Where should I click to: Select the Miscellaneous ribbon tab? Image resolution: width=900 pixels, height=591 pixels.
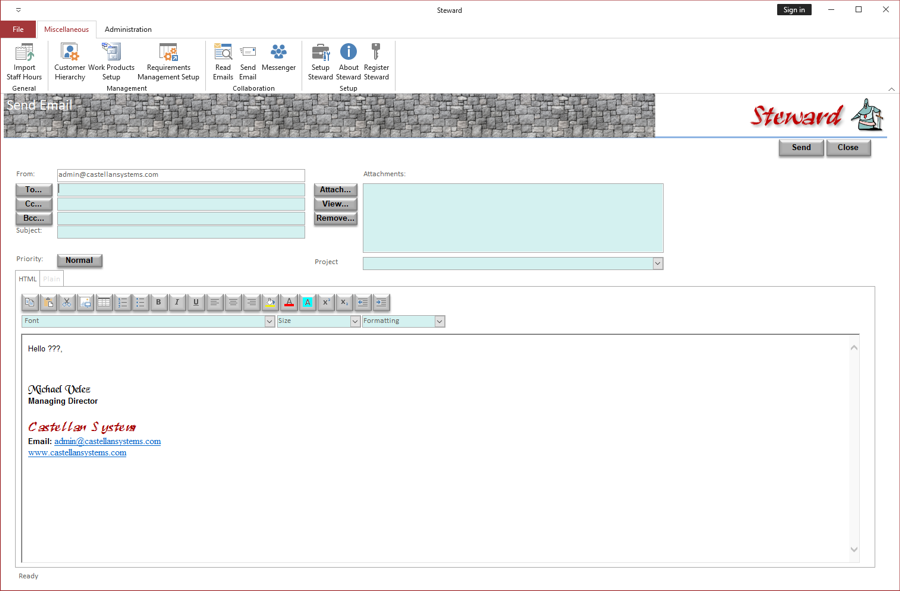point(67,29)
